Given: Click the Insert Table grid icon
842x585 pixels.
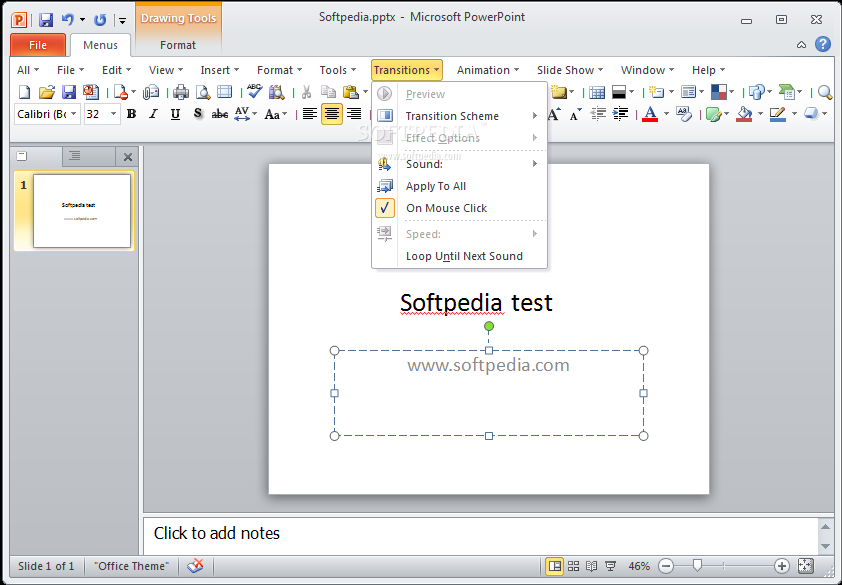Looking at the screenshot, I should (597, 92).
